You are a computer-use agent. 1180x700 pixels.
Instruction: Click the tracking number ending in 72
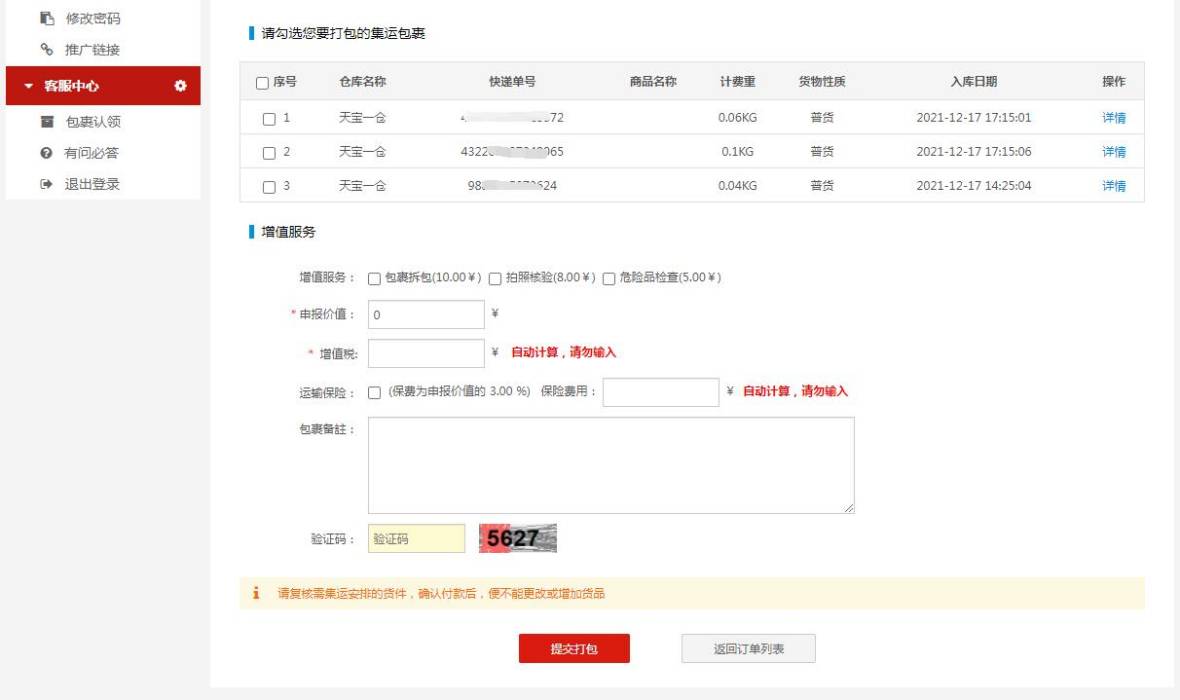512,117
